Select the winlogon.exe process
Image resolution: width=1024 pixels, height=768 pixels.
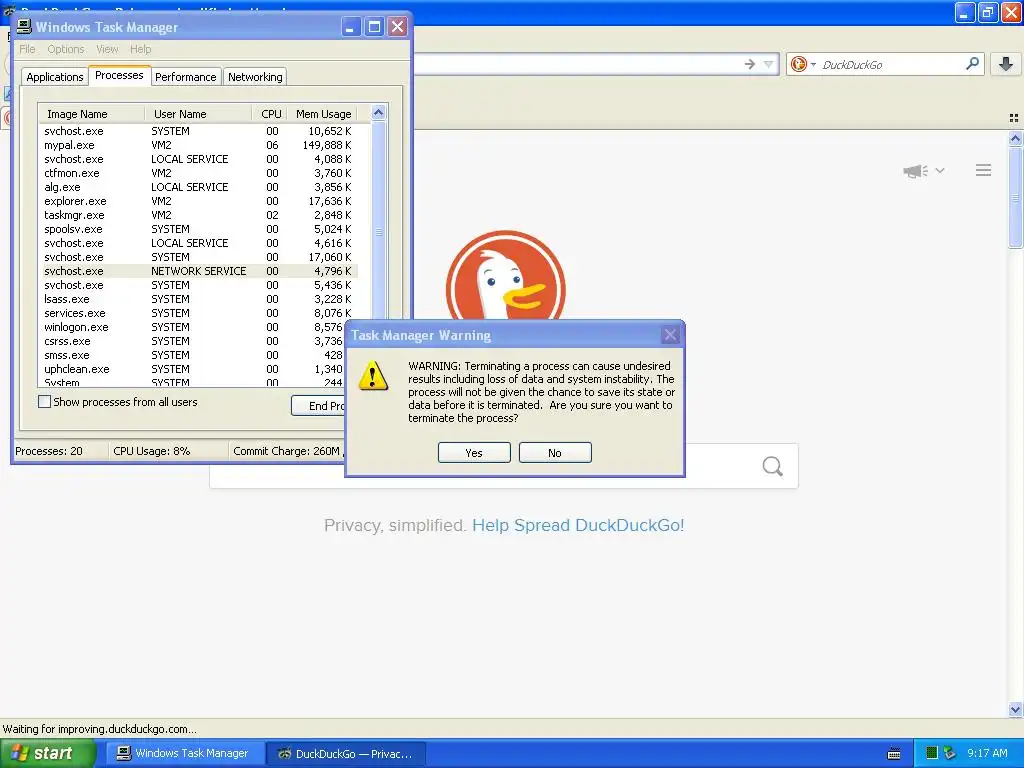click(x=193, y=327)
